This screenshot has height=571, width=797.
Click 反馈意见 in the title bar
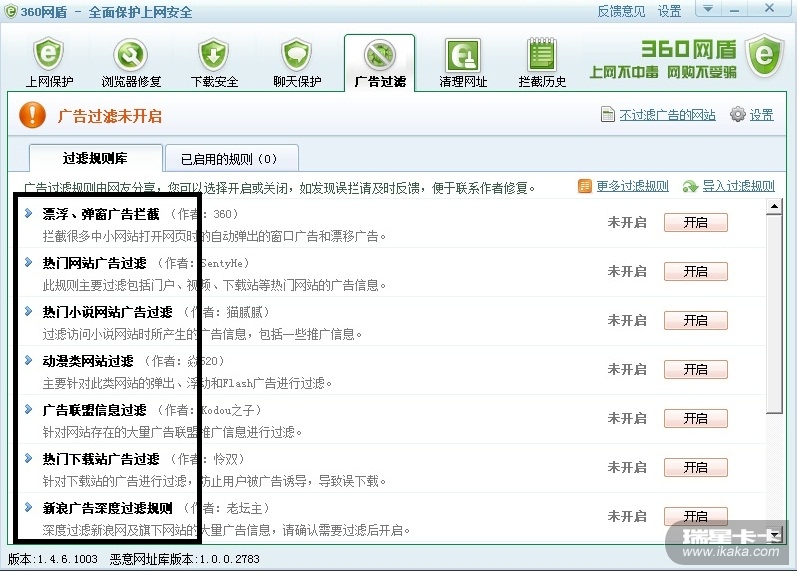point(621,11)
